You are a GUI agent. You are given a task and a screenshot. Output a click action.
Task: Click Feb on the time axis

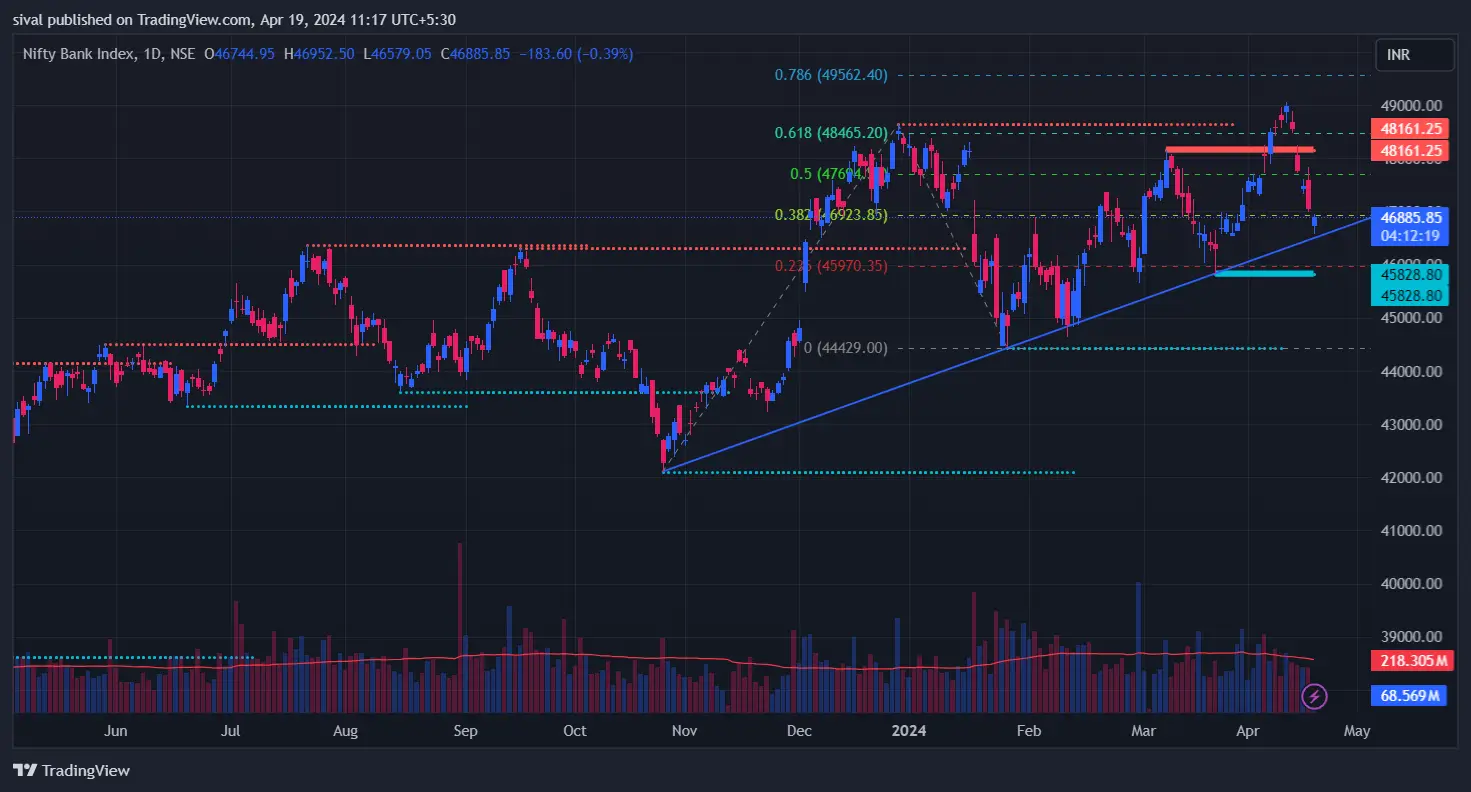click(x=1029, y=731)
